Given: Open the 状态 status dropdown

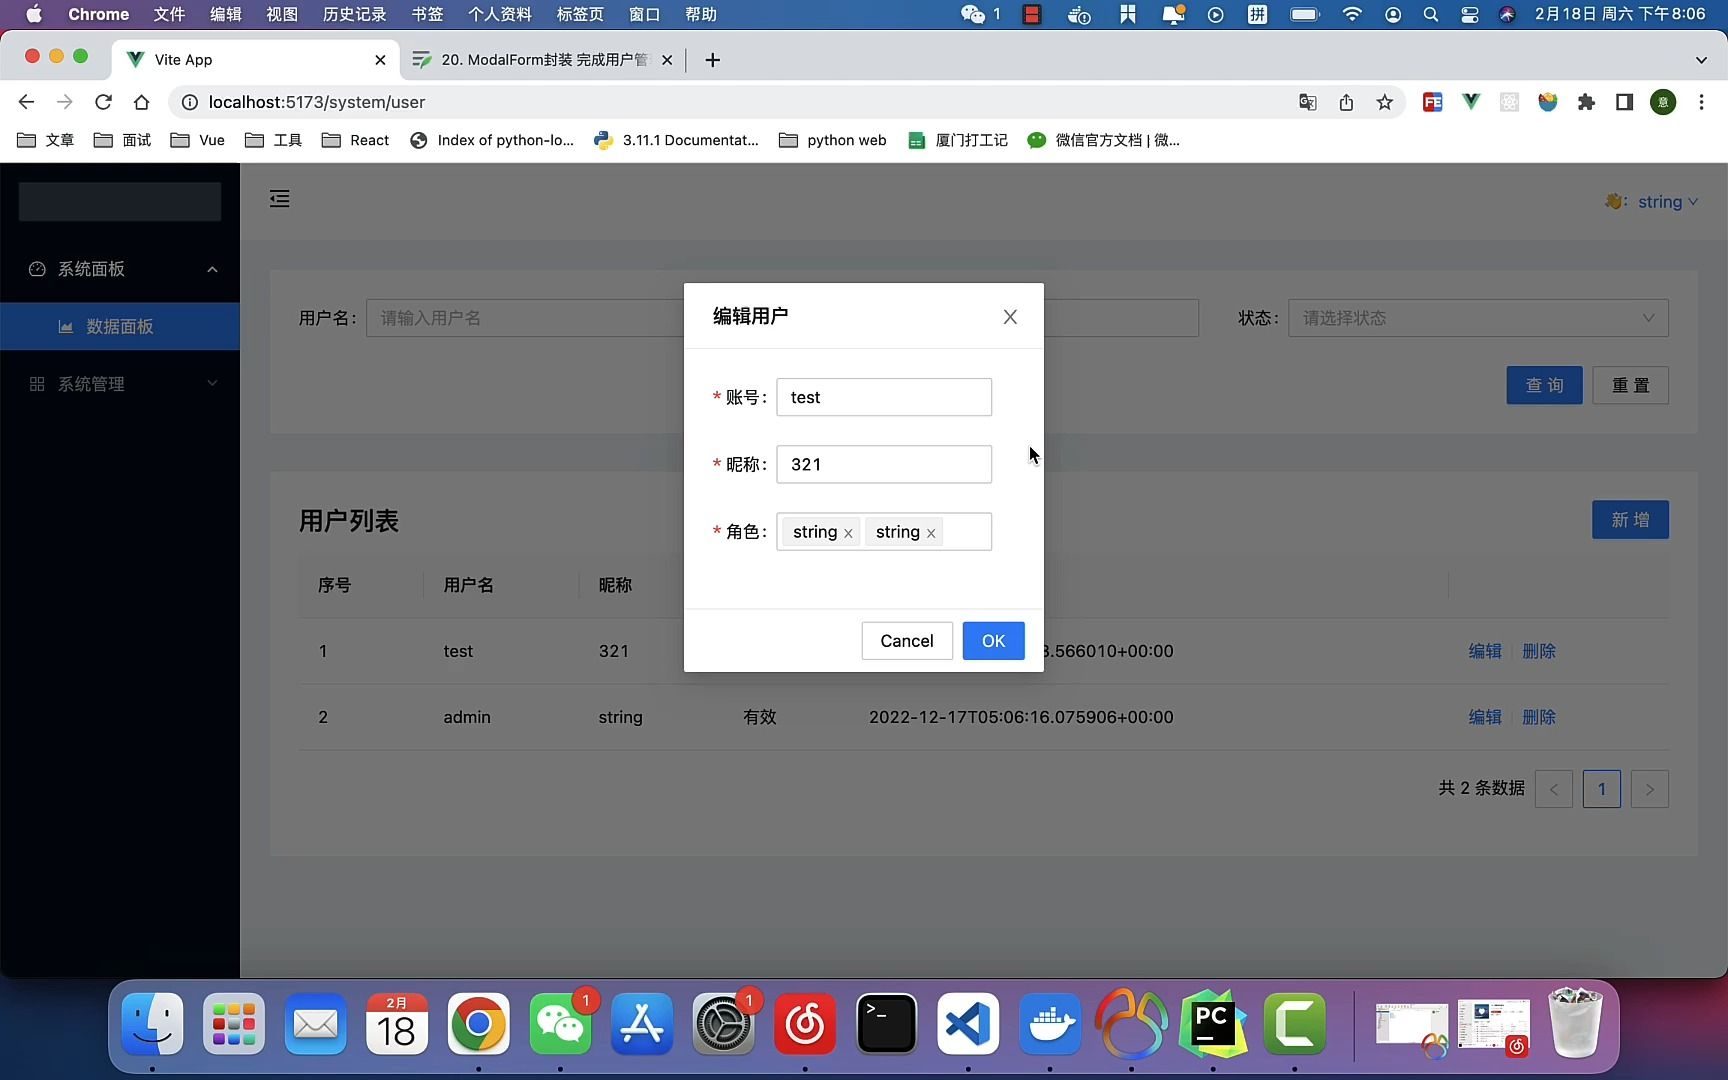Looking at the screenshot, I should tap(1478, 318).
